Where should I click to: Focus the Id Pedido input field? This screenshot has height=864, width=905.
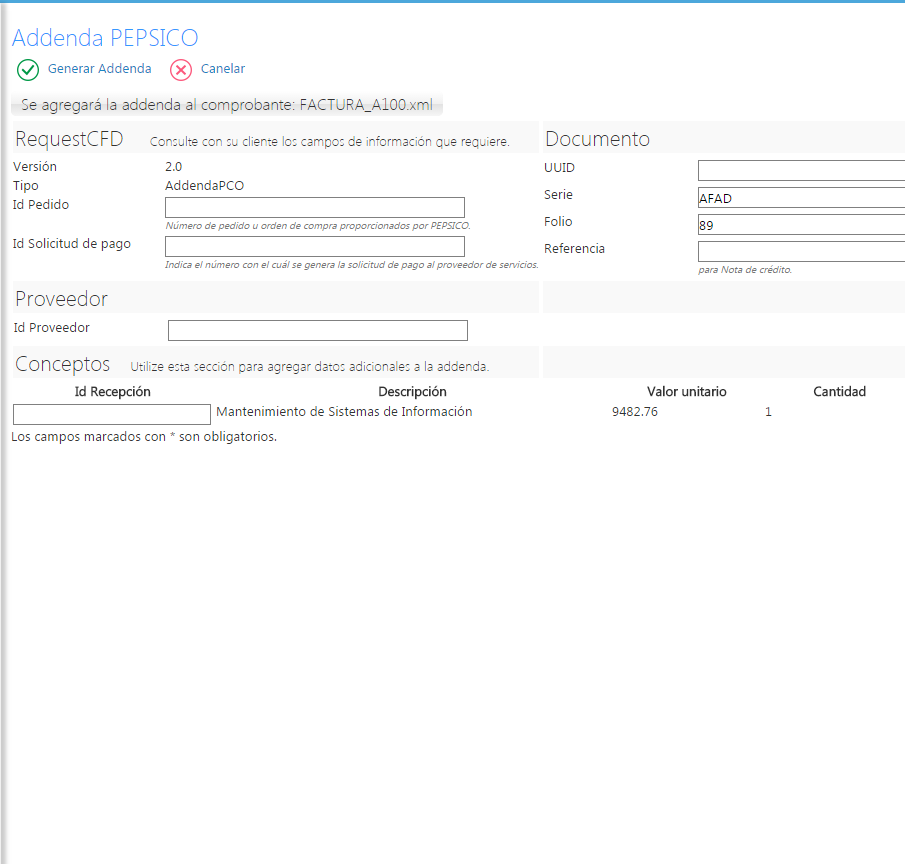[x=315, y=207]
